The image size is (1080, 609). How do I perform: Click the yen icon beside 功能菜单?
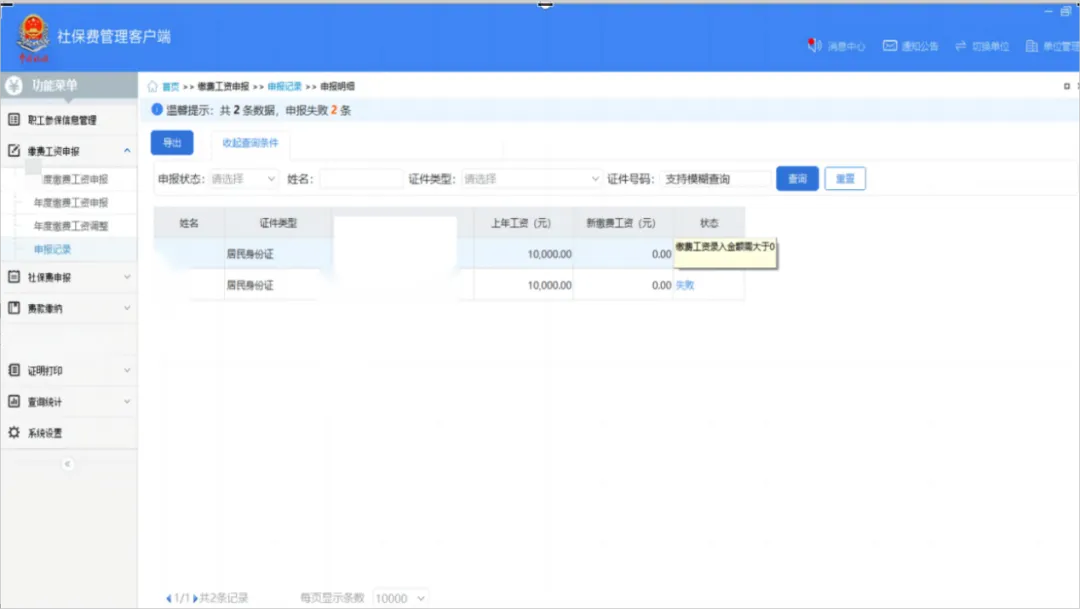point(14,85)
